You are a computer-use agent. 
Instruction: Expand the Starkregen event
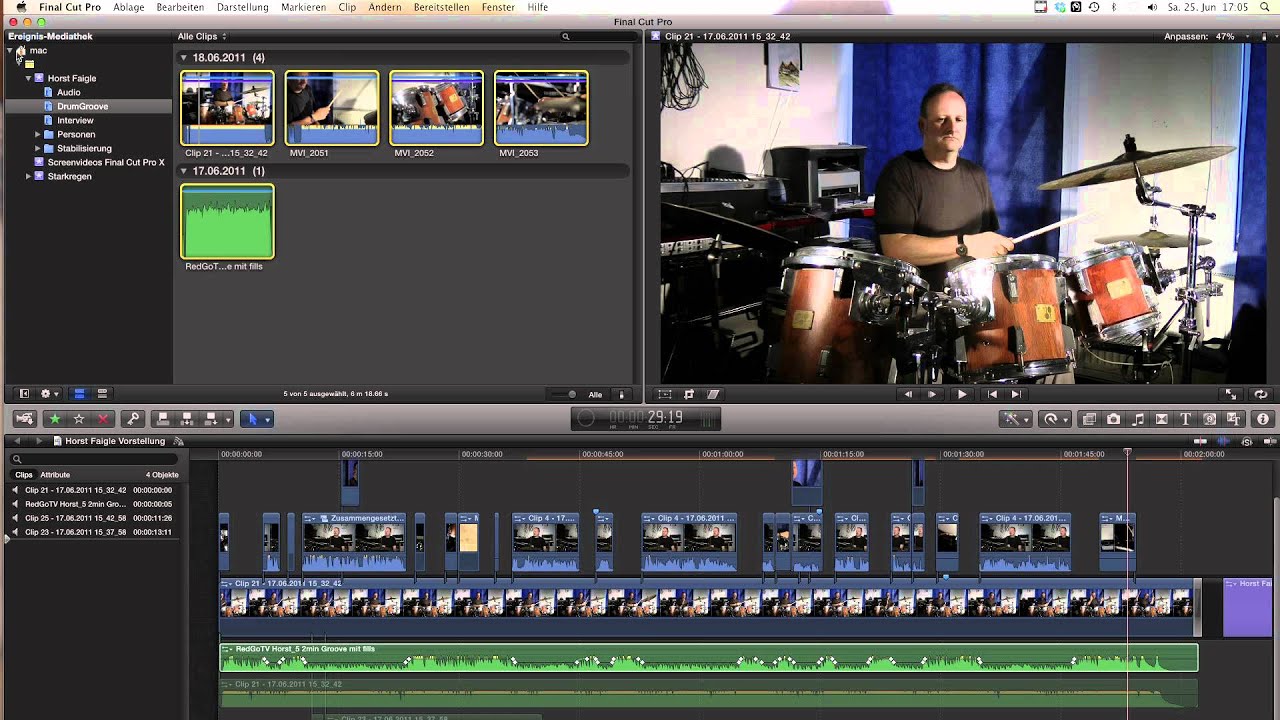[x=28, y=176]
